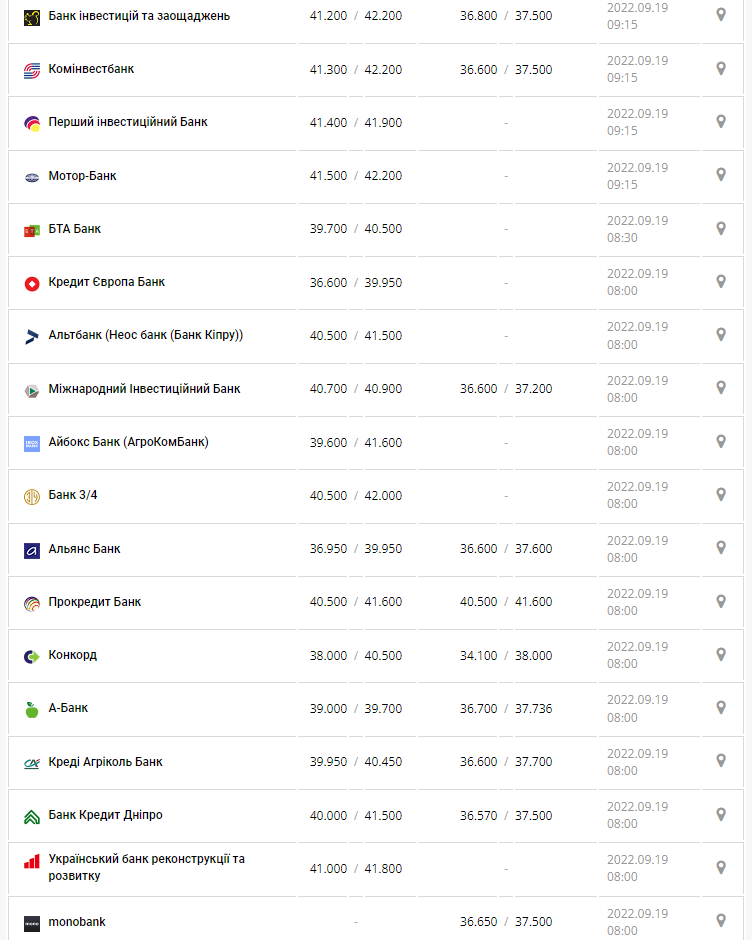Click the map pin for monobank
Screen dimensions: 752x940
(720, 921)
